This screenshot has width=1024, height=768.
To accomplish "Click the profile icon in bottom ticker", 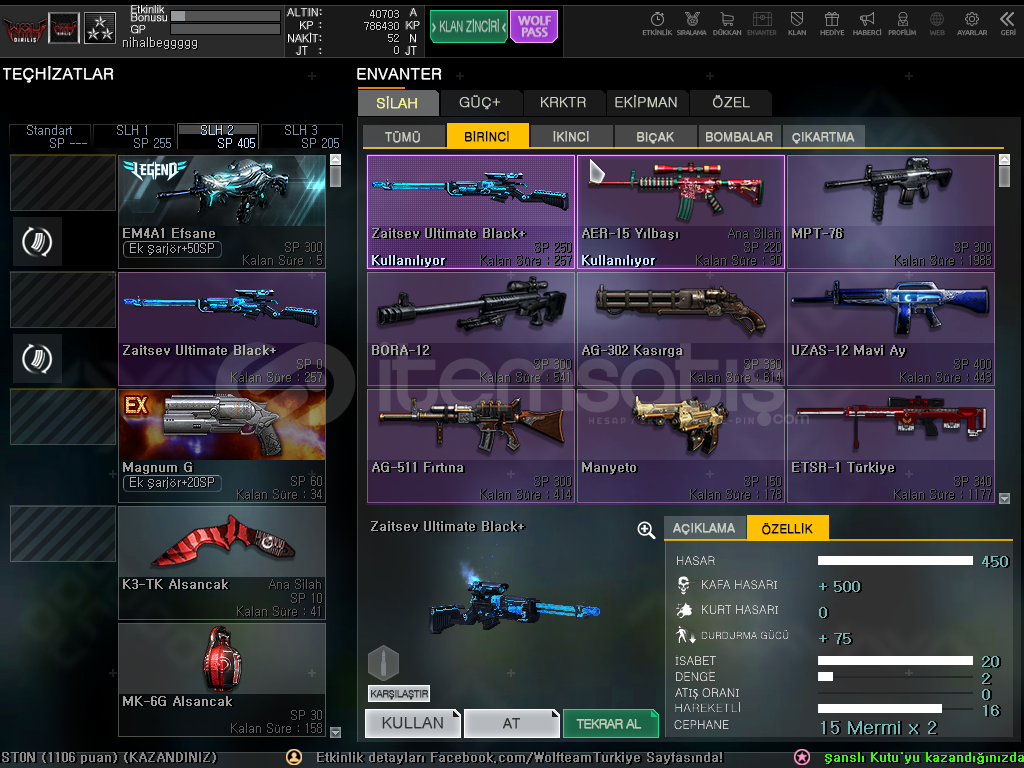I will (x=294, y=758).
